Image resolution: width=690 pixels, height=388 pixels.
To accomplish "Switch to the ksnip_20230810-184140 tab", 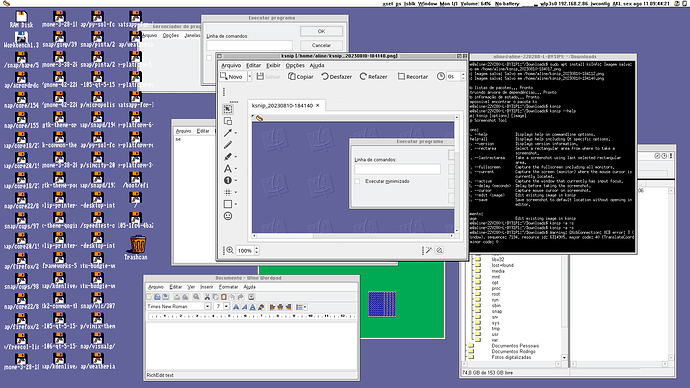I will 282,106.
